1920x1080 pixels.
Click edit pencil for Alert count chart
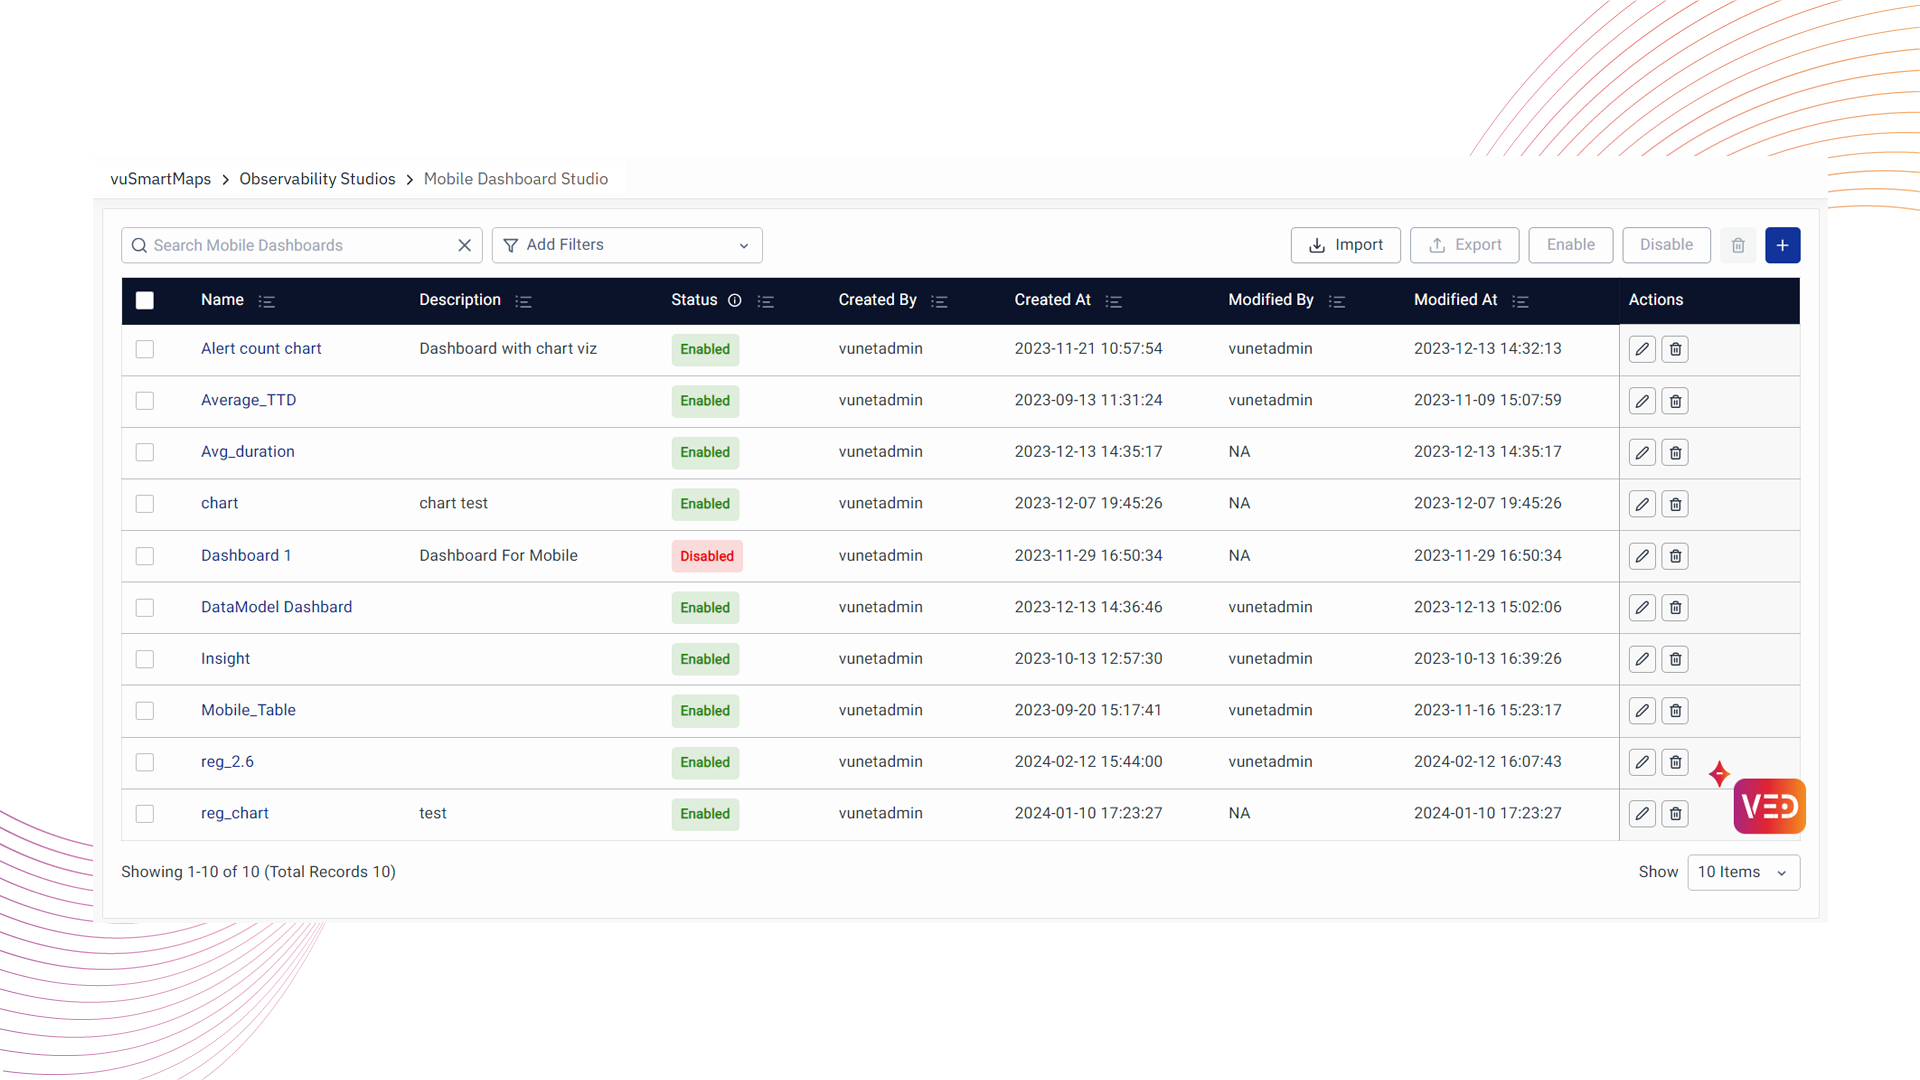pos(1642,349)
